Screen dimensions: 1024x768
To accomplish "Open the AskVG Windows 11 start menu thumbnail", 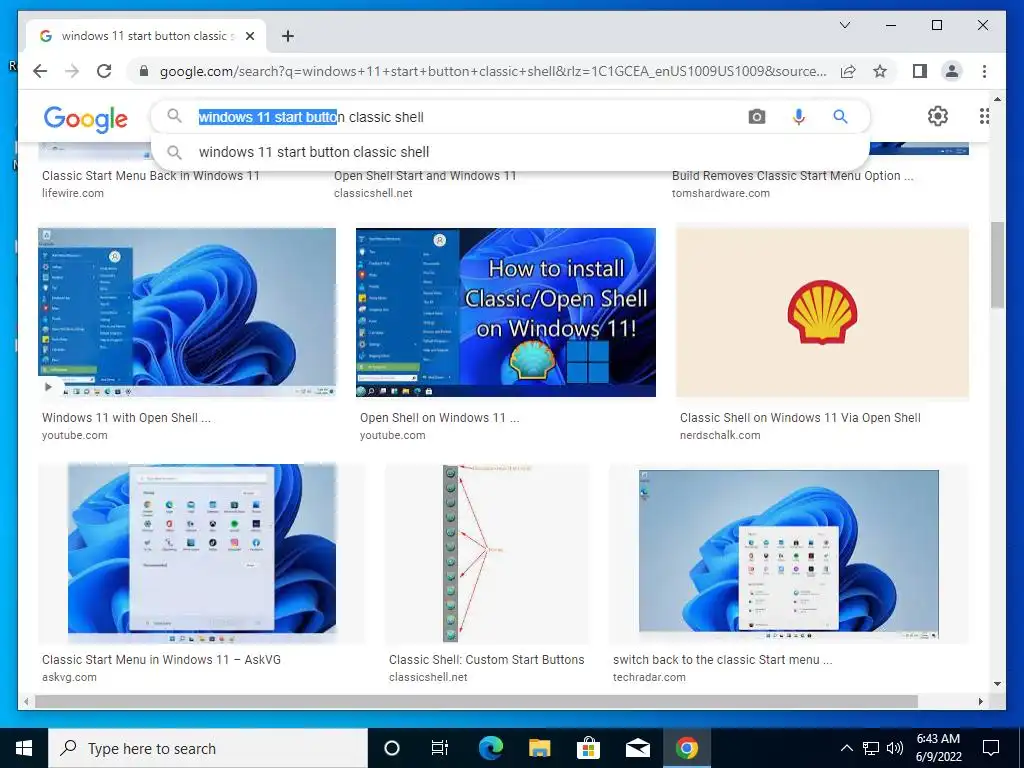I will click(202, 553).
